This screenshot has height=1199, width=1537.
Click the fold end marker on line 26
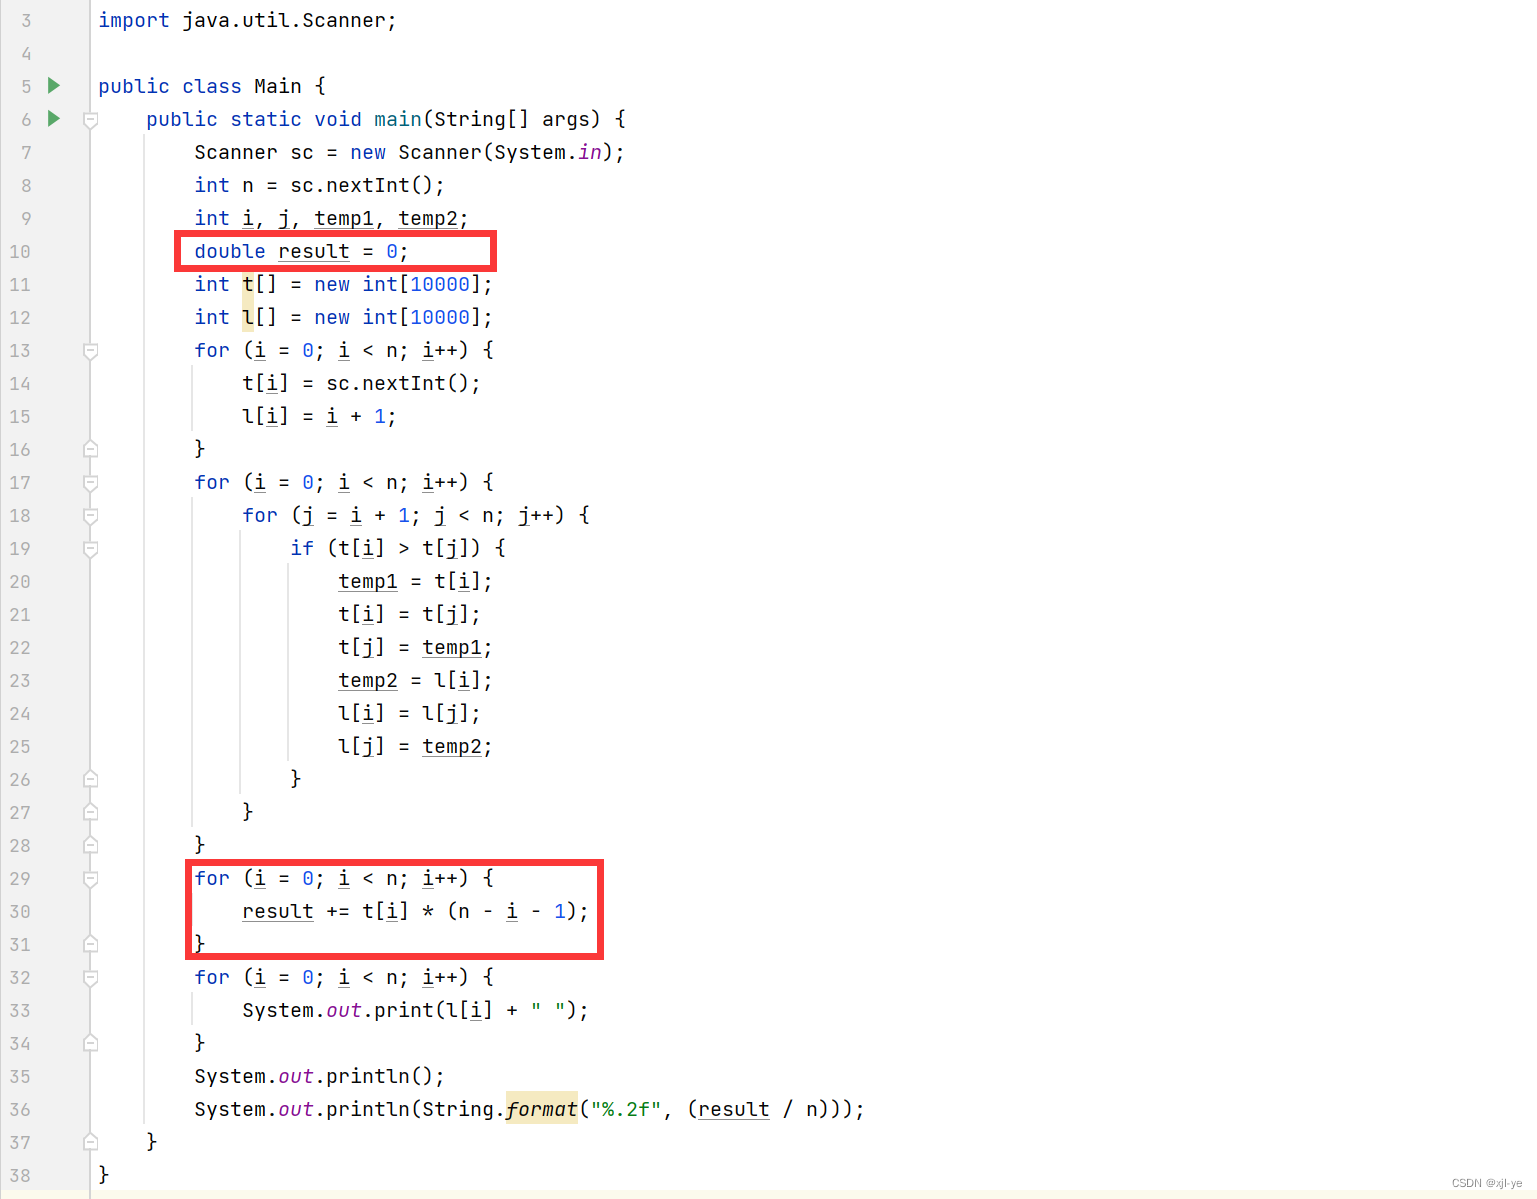click(x=90, y=779)
